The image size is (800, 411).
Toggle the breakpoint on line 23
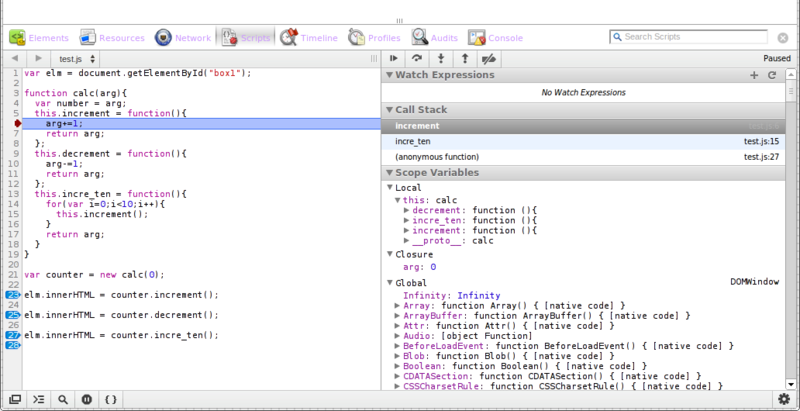pyautogui.click(x=13, y=295)
